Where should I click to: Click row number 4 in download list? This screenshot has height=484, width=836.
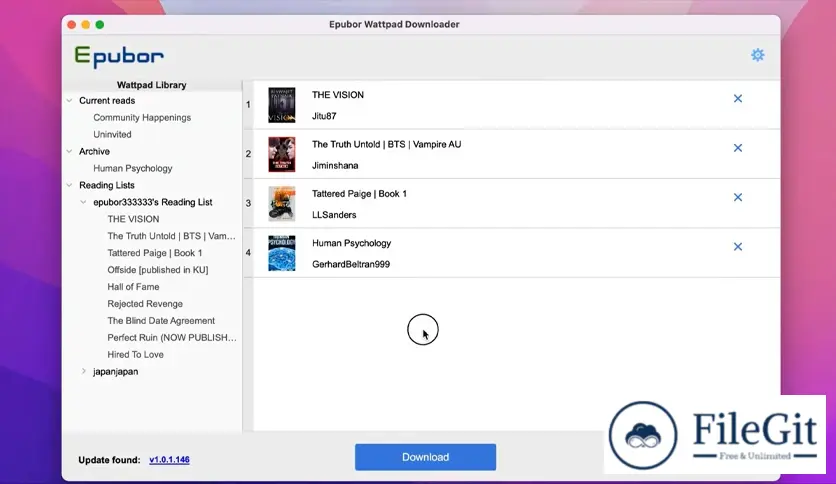point(248,253)
